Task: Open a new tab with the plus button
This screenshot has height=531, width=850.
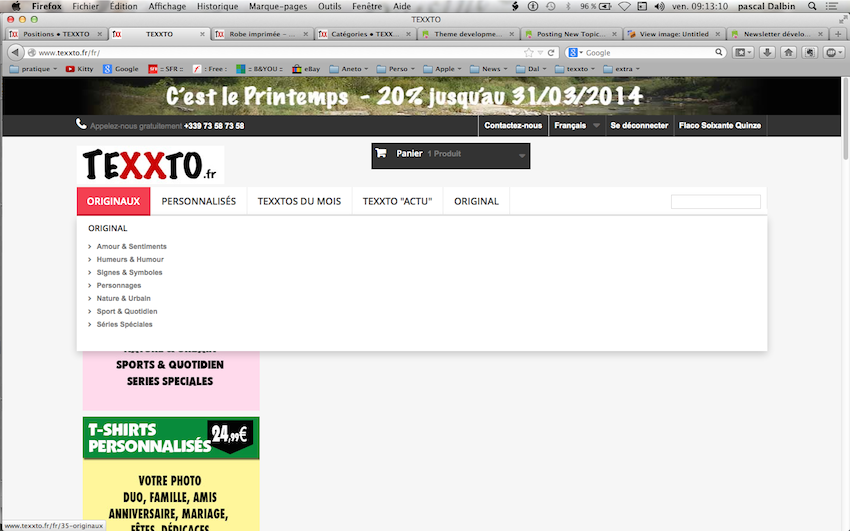Action: (x=838, y=34)
